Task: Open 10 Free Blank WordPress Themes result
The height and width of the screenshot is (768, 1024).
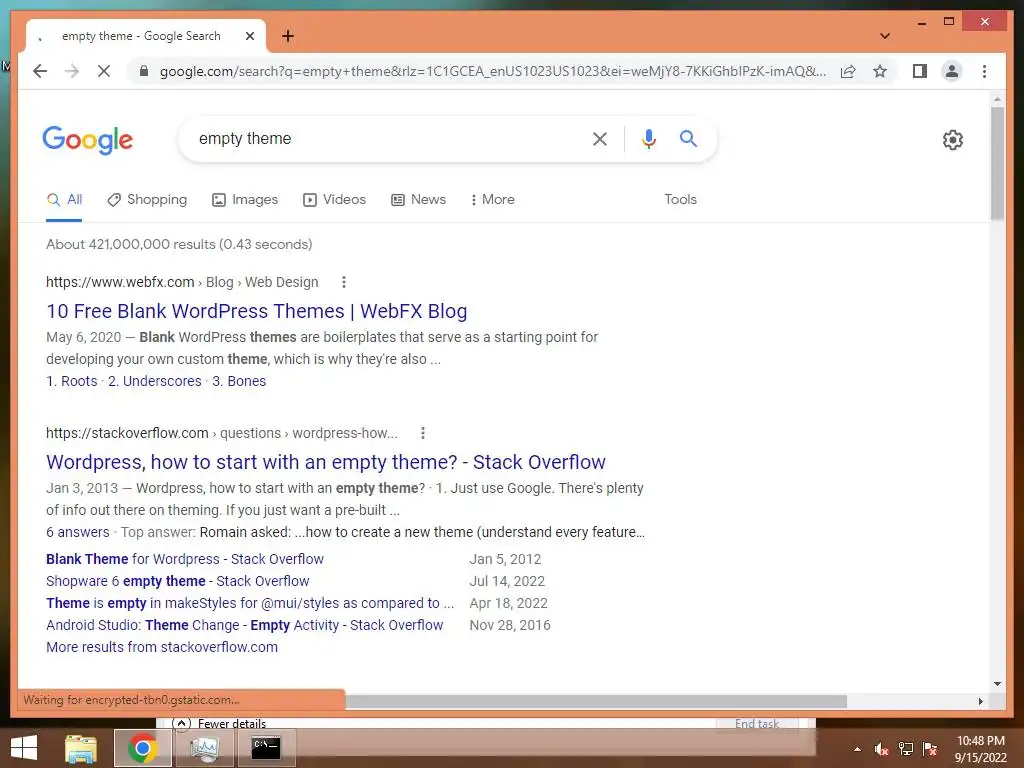Action: 257,311
